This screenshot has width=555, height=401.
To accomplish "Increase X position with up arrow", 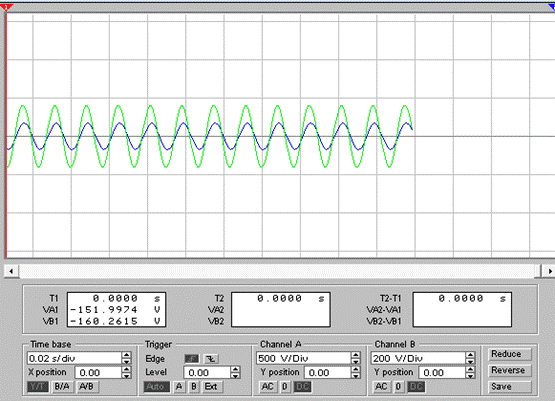I will click(x=127, y=369).
